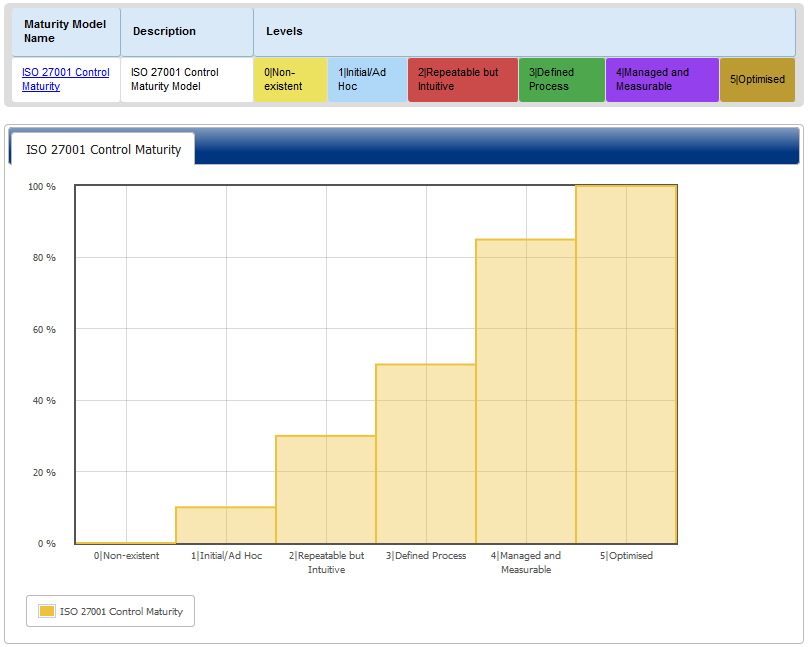Click the Levels column header
This screenshot has height=647, width=809.
[x=524, y=31]
